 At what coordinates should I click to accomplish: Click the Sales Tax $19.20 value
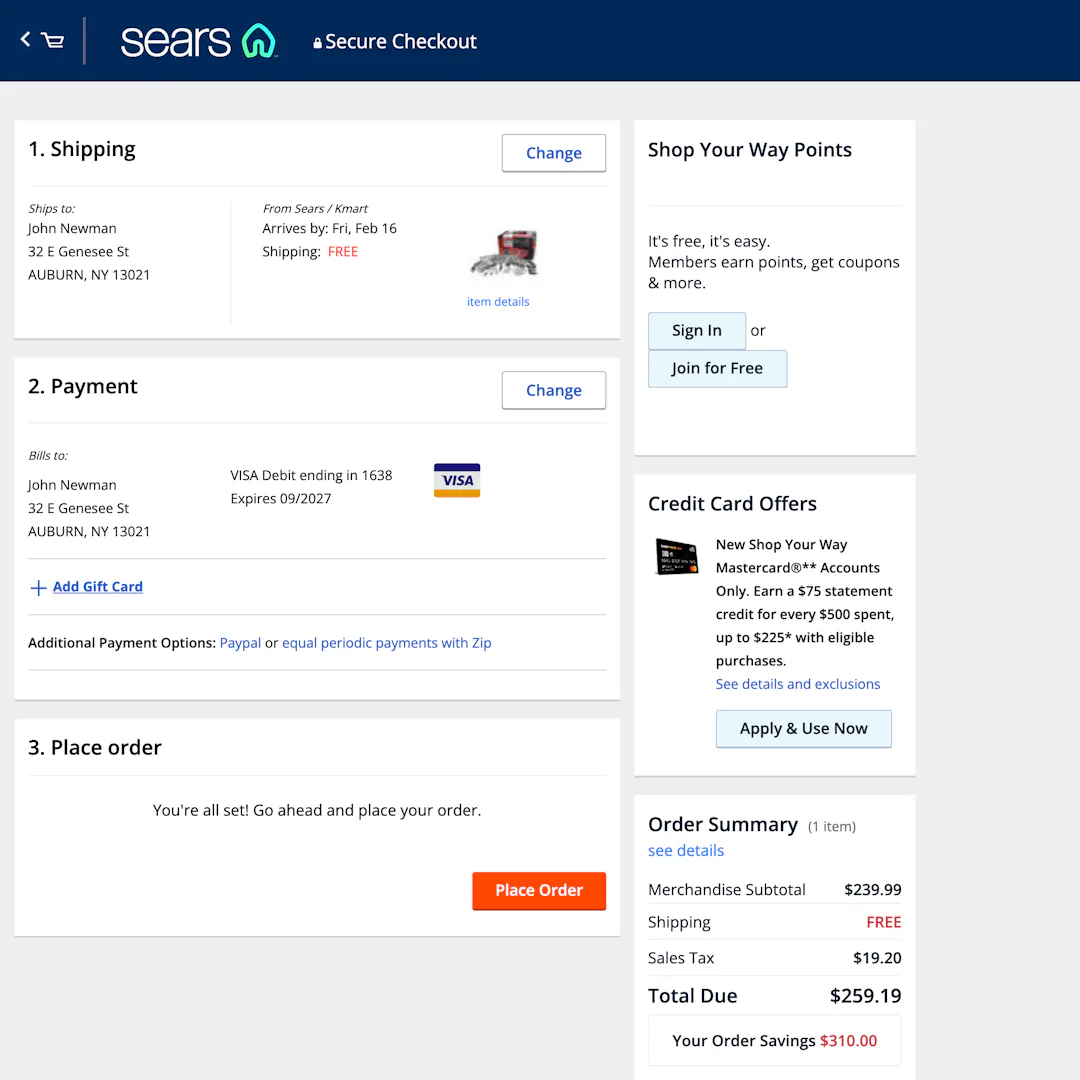pyautogui.click(x=877, y=958)
